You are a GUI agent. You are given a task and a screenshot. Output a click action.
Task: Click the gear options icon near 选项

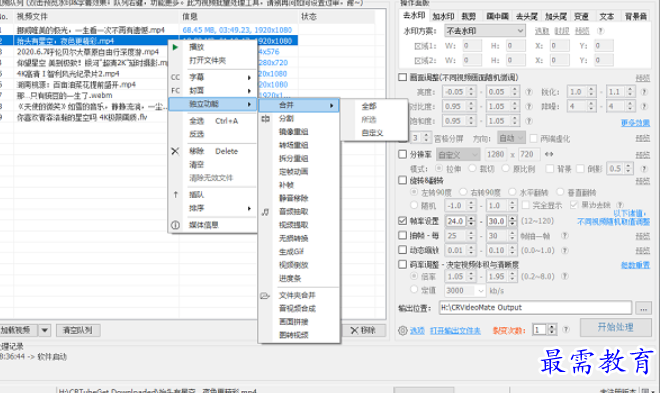[x=403, y=331]
